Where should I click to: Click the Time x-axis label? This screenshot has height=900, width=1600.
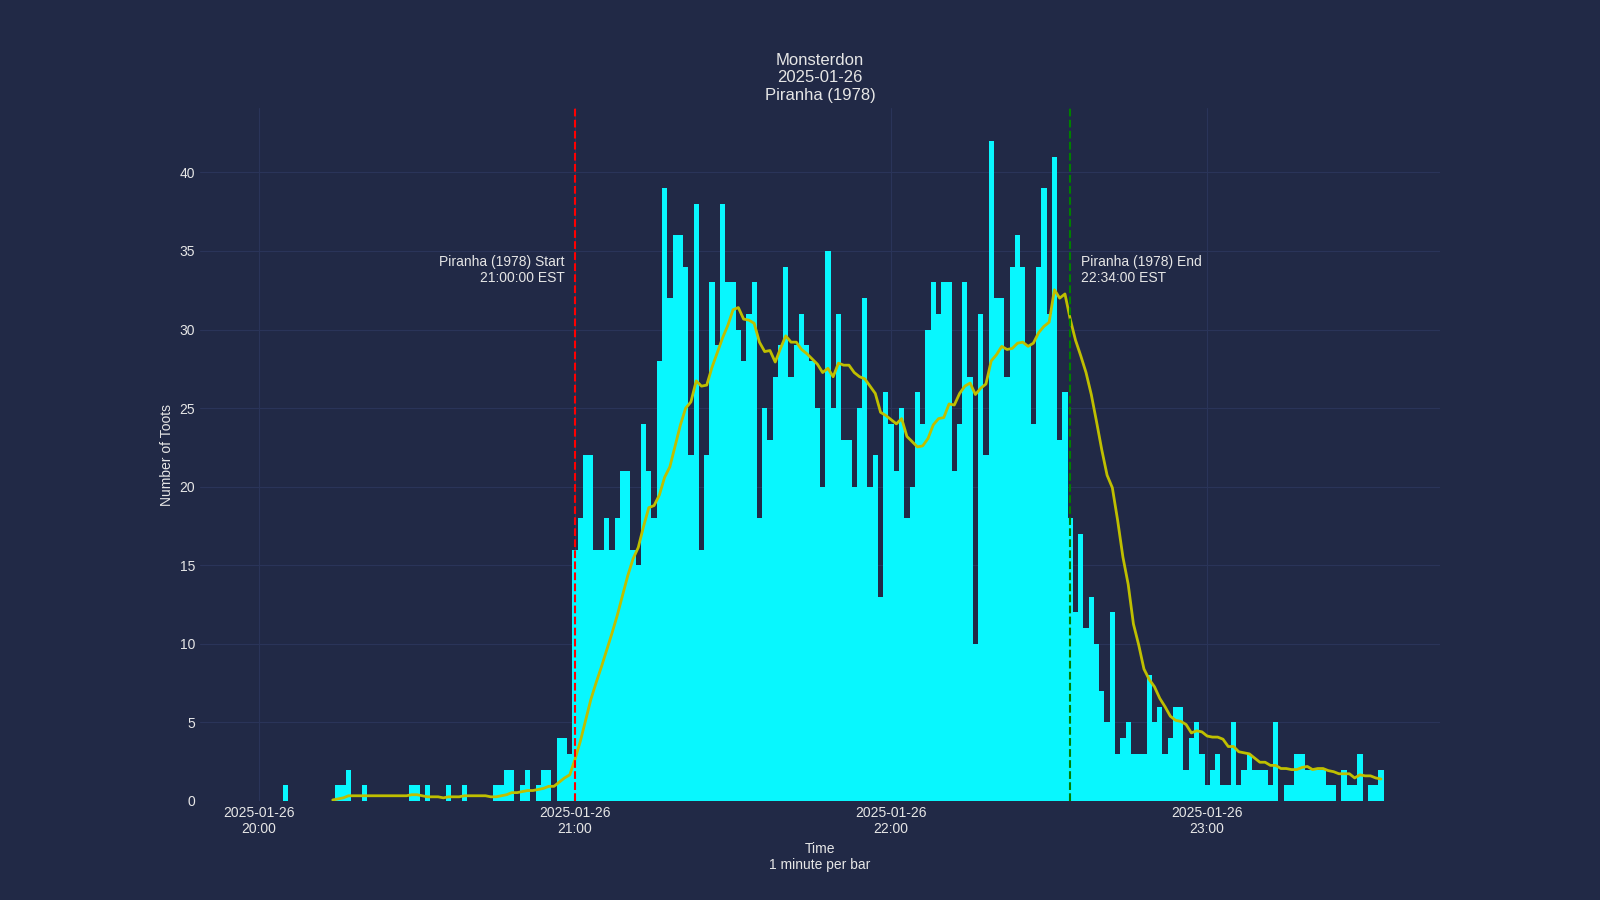[x=819, y=847]
